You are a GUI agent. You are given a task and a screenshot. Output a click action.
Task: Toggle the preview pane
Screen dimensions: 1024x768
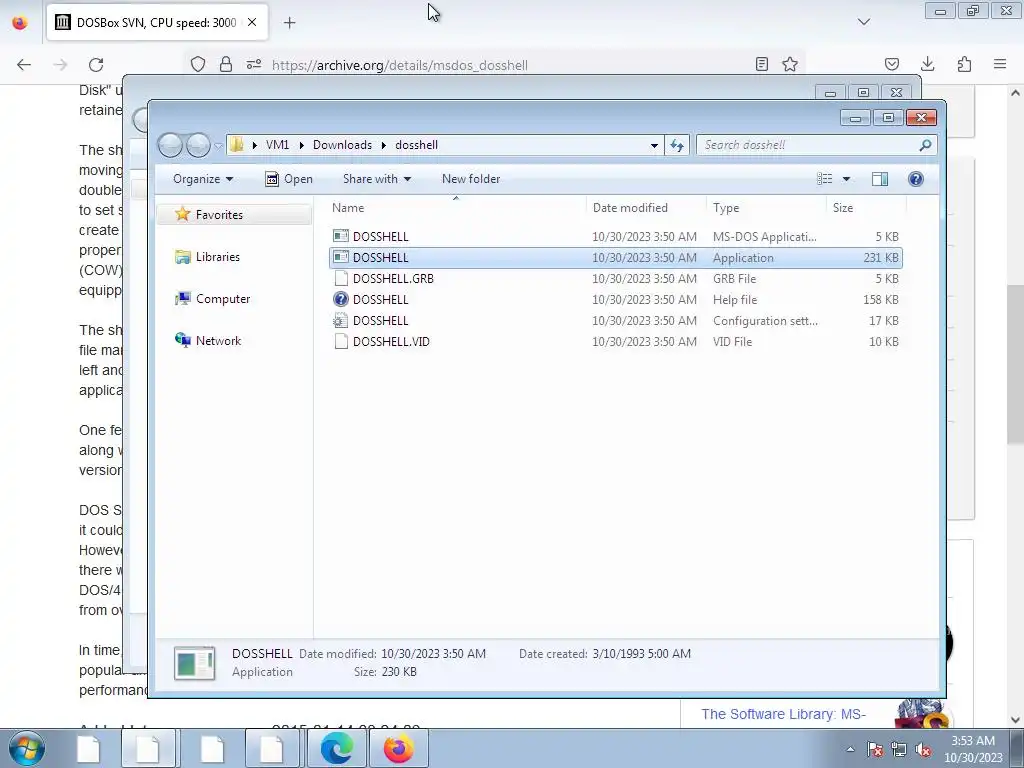[880, 179]
